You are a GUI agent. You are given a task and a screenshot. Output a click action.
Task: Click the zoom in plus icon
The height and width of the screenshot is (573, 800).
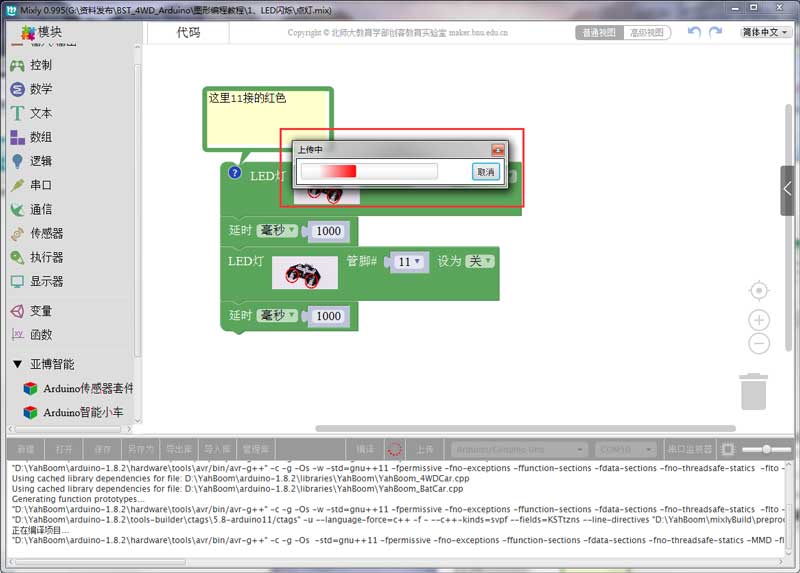[759, 320]
